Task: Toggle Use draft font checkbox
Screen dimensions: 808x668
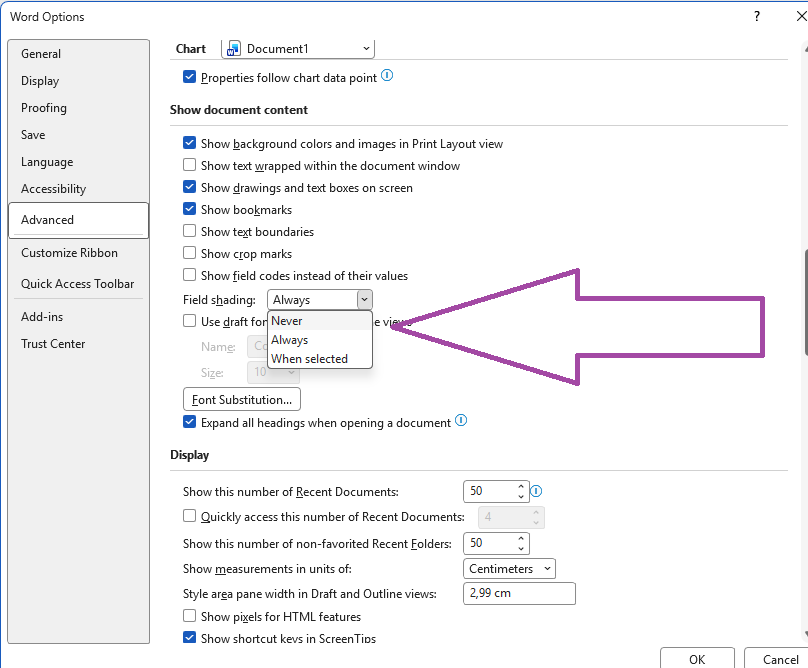Action: click(189, 321)
